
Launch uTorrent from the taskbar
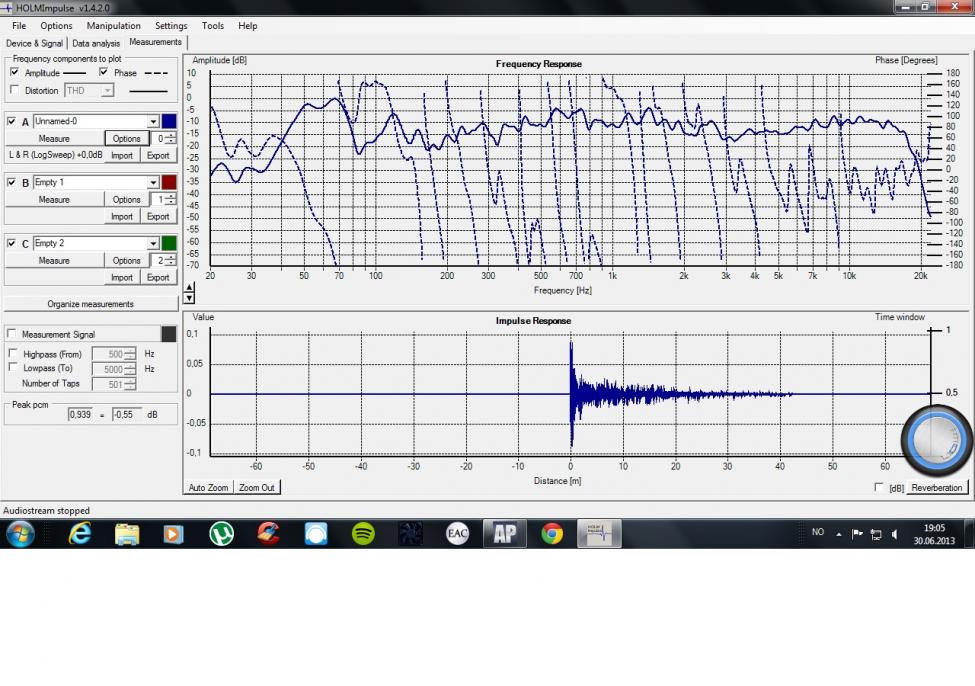(x=221, y=534)
